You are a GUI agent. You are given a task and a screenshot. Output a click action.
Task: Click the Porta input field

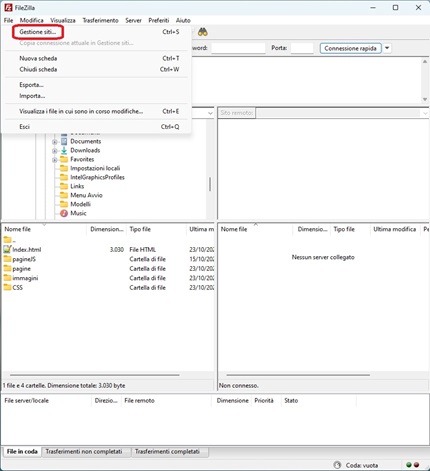pos(302,48)
